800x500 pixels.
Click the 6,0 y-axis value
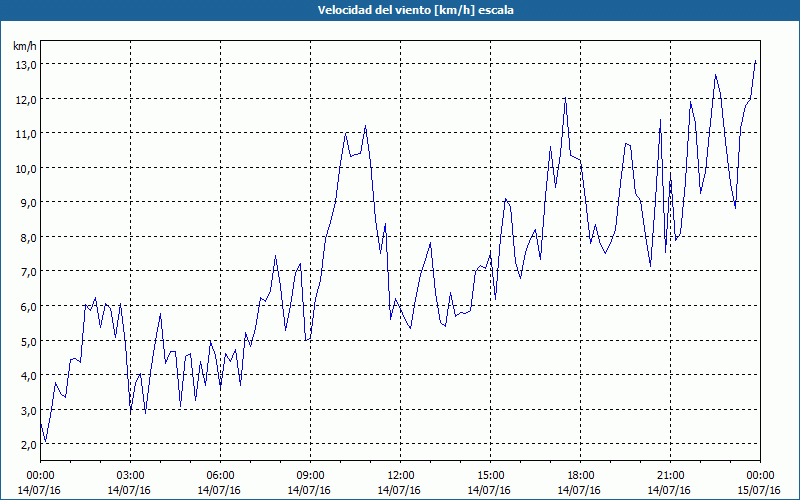(x=28, y=307)
